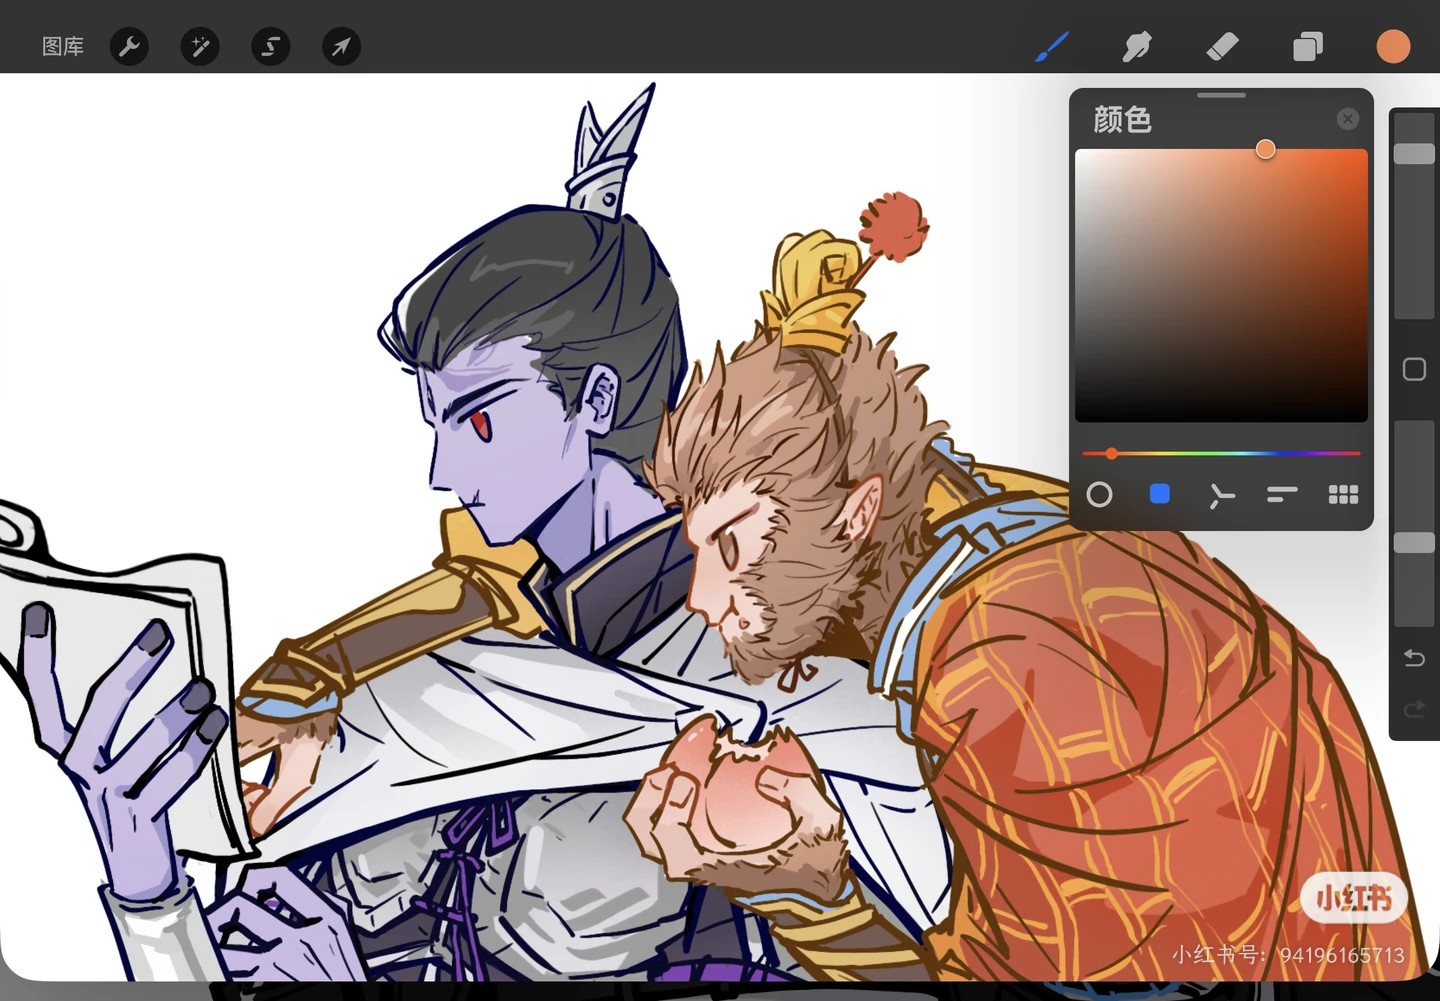Click the color panel drag handle
Image resolution: width=1440 pixels, height=1001 pixels.
(1221, 95)
